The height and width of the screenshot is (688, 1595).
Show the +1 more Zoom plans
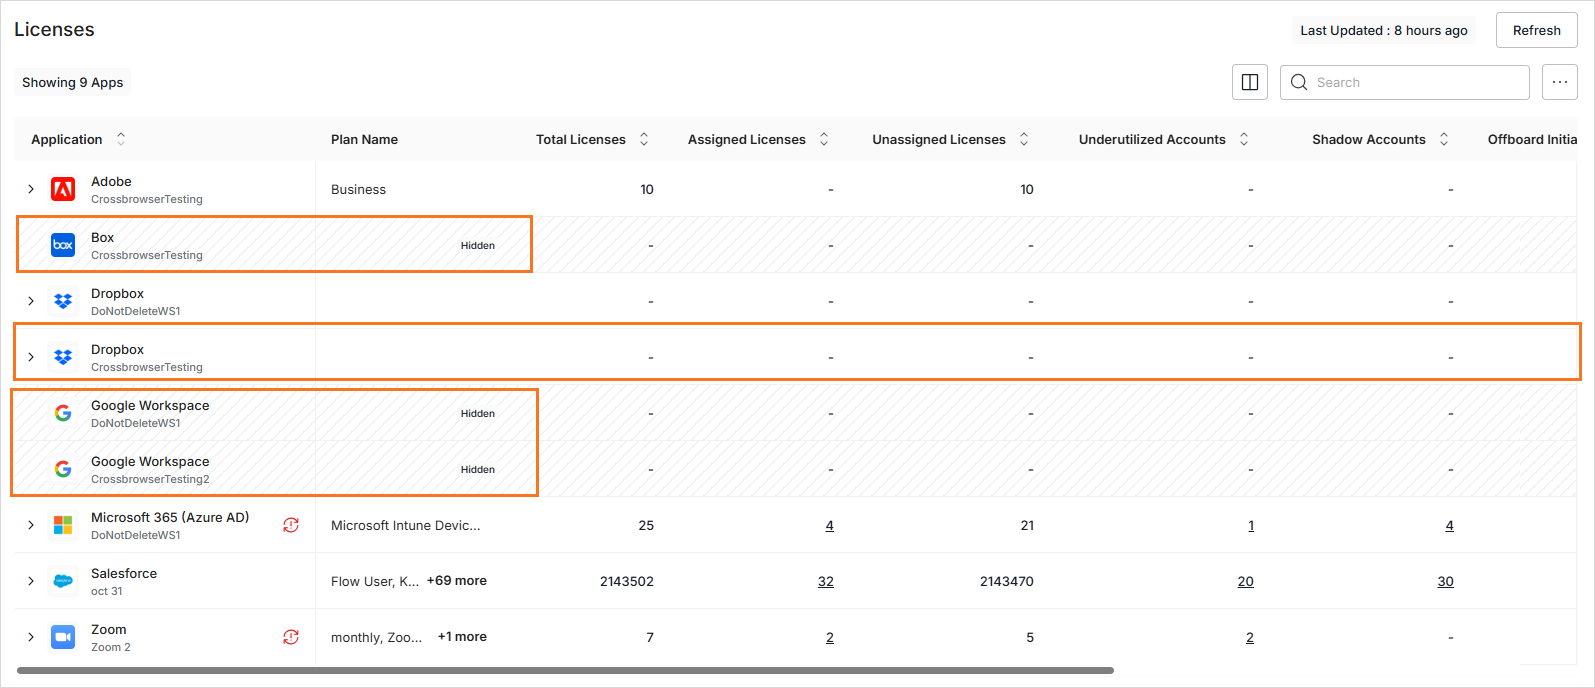tap(462, 636)
